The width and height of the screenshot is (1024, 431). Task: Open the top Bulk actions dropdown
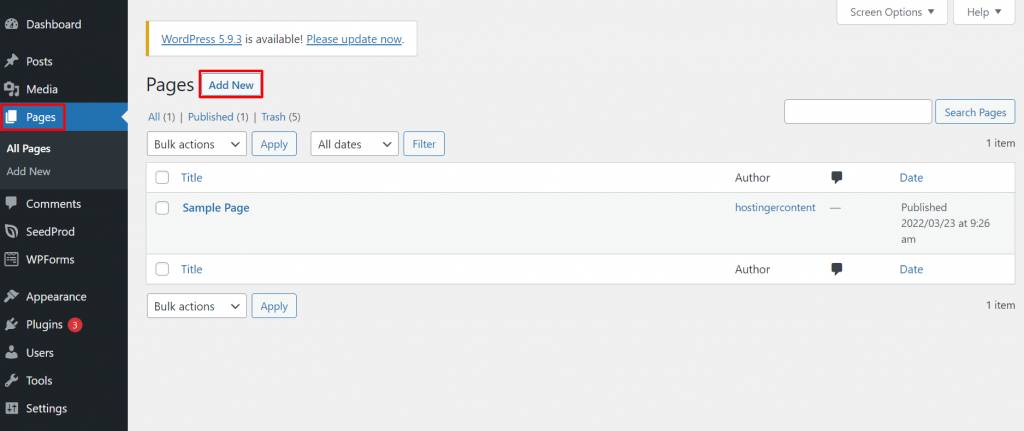(x=197, y=144)
